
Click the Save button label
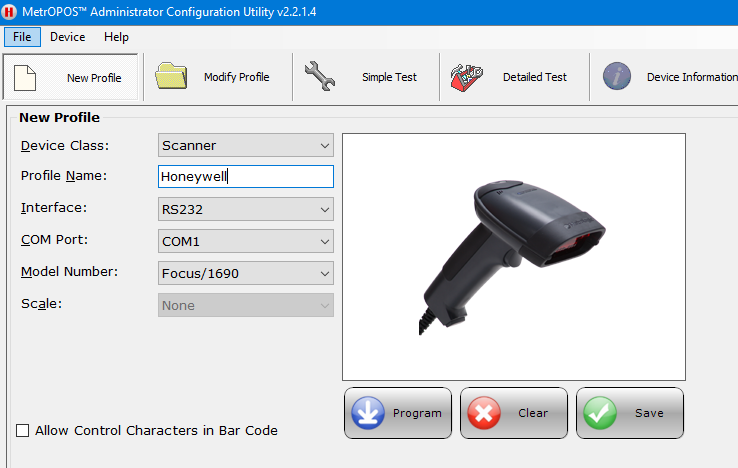pos(649,413)
